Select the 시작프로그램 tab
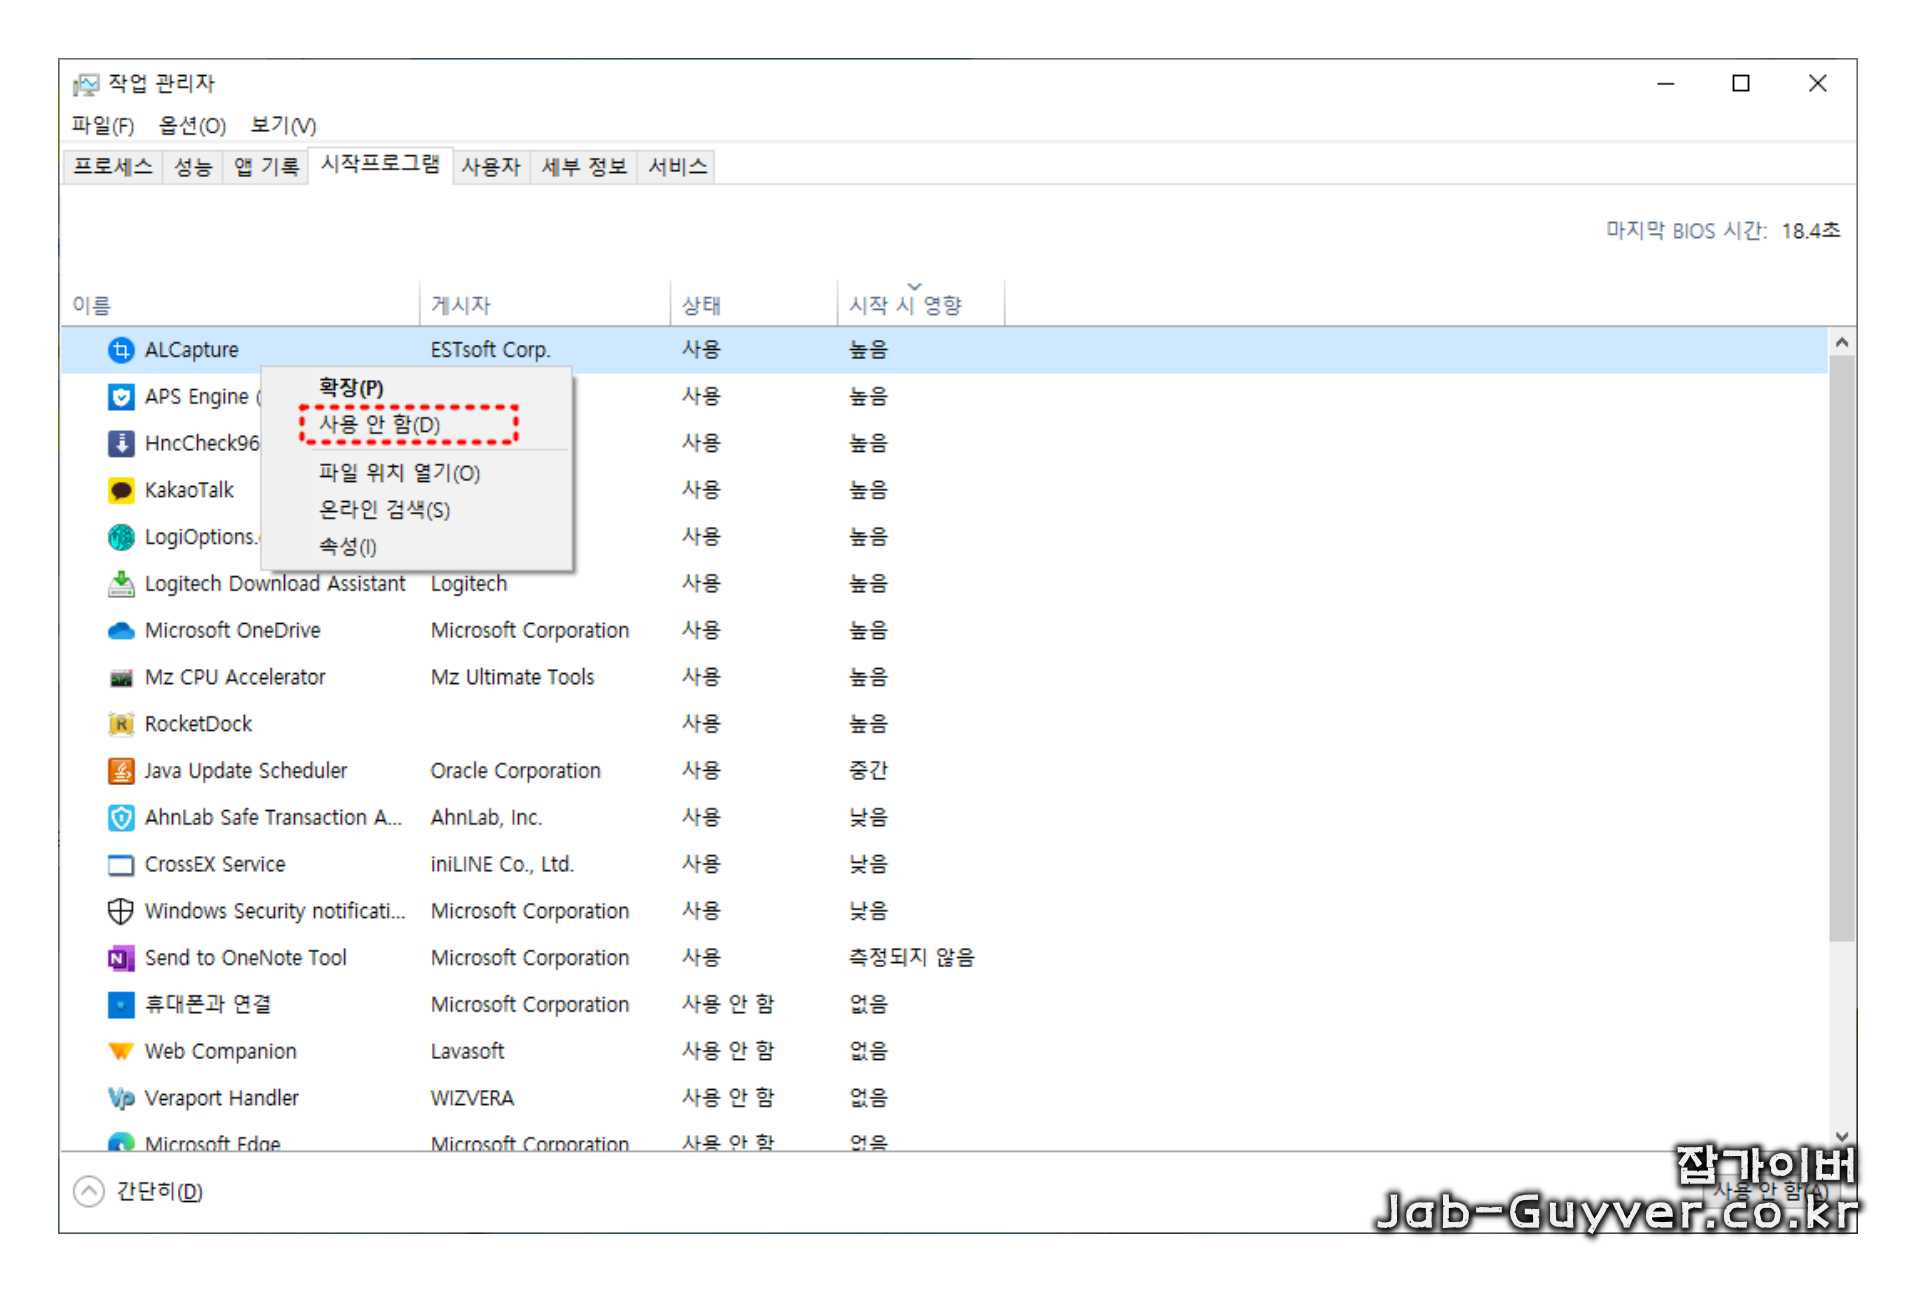 click(x=380, y=164)
